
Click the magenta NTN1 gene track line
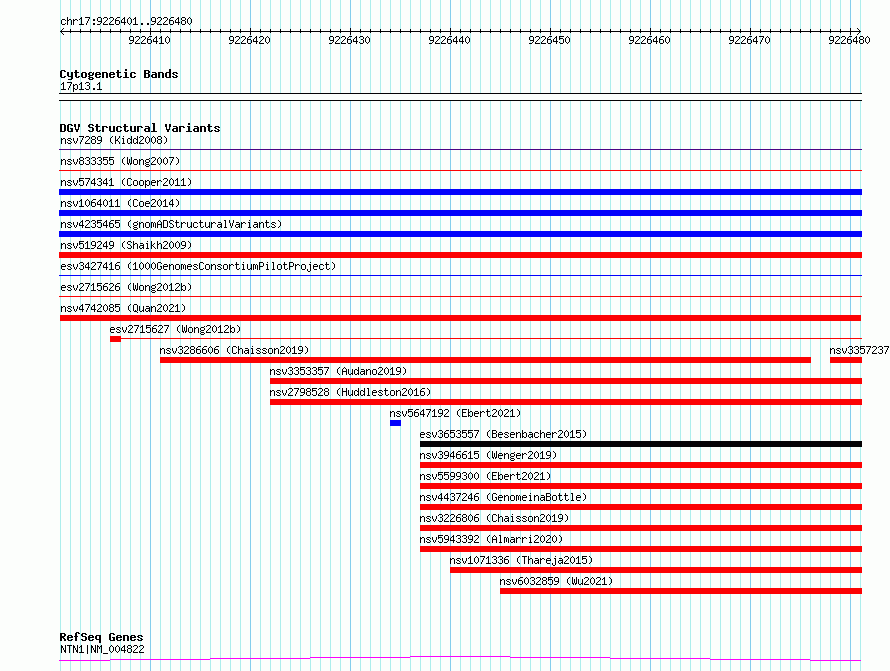tap(460, 659)
